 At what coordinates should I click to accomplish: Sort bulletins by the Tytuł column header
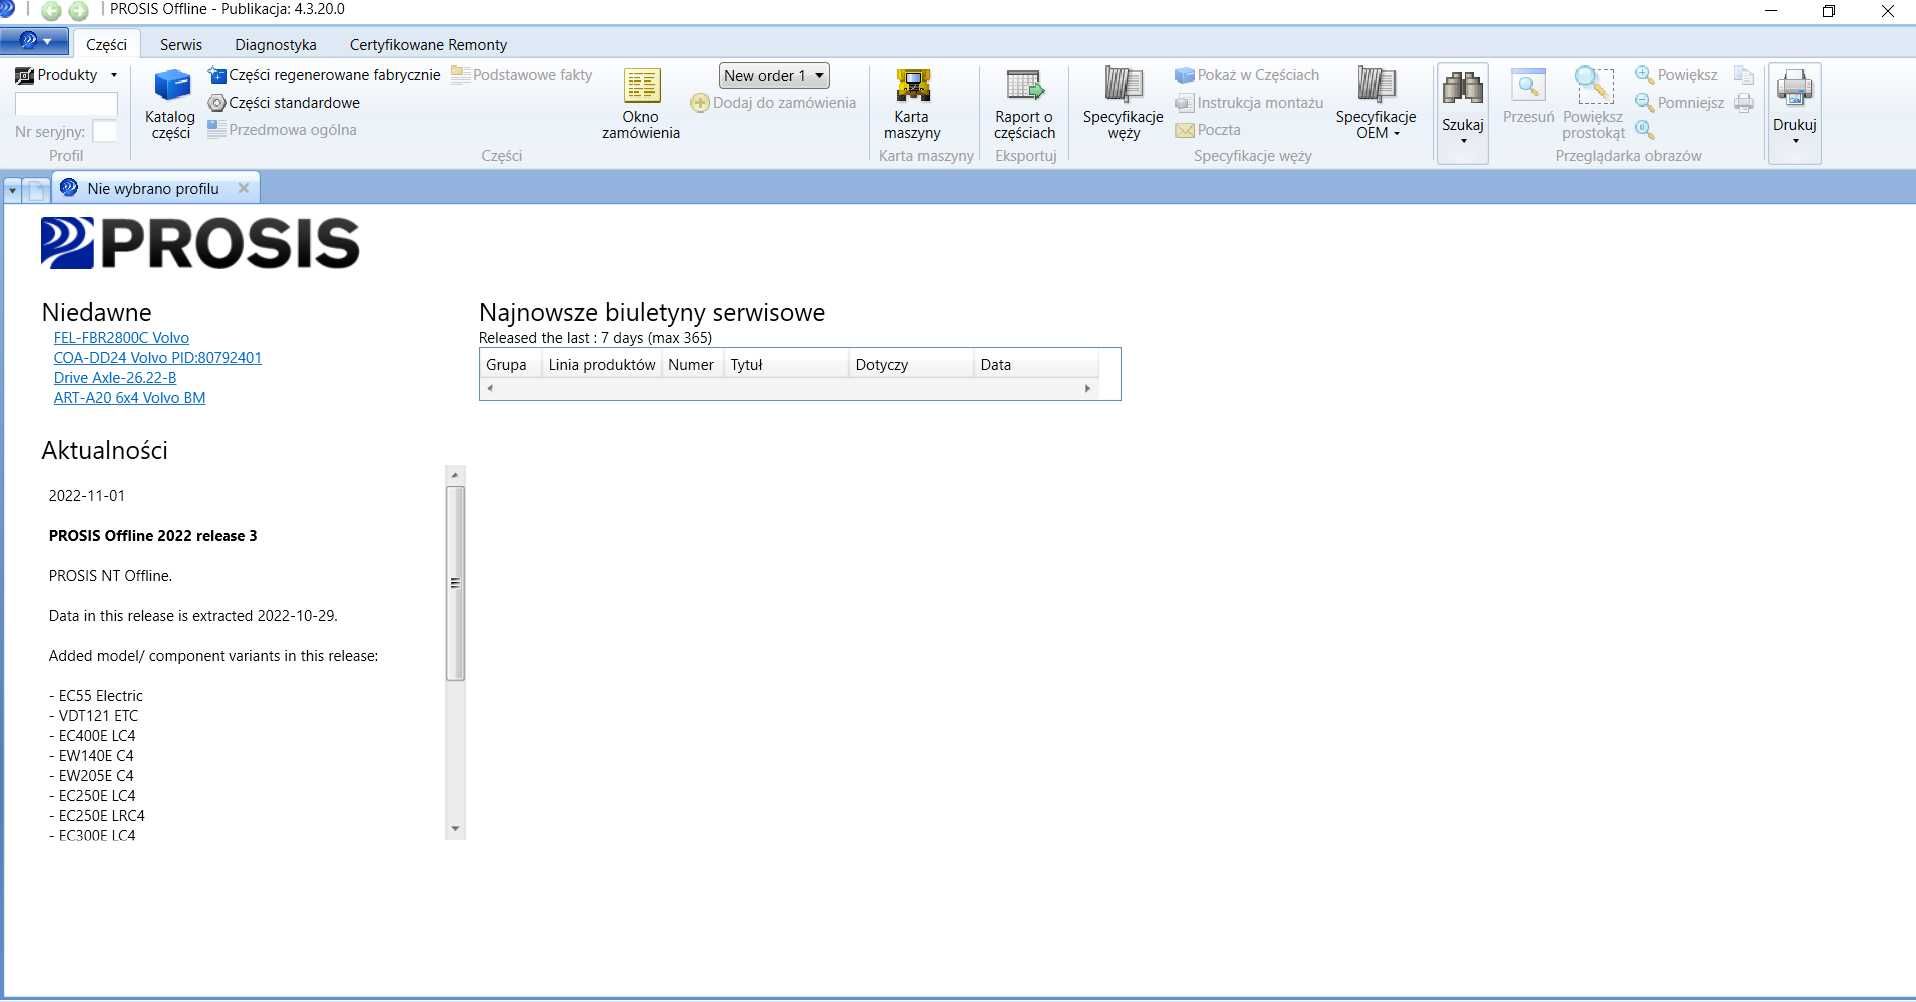[x=786, y=365]
